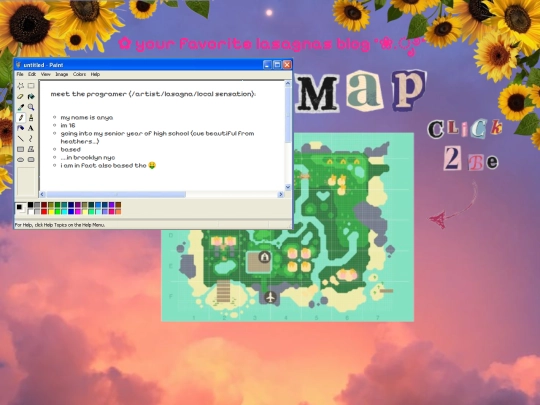
Task: Click the horizontal scrollbar left arrow
Action: (x=42, y=195)
